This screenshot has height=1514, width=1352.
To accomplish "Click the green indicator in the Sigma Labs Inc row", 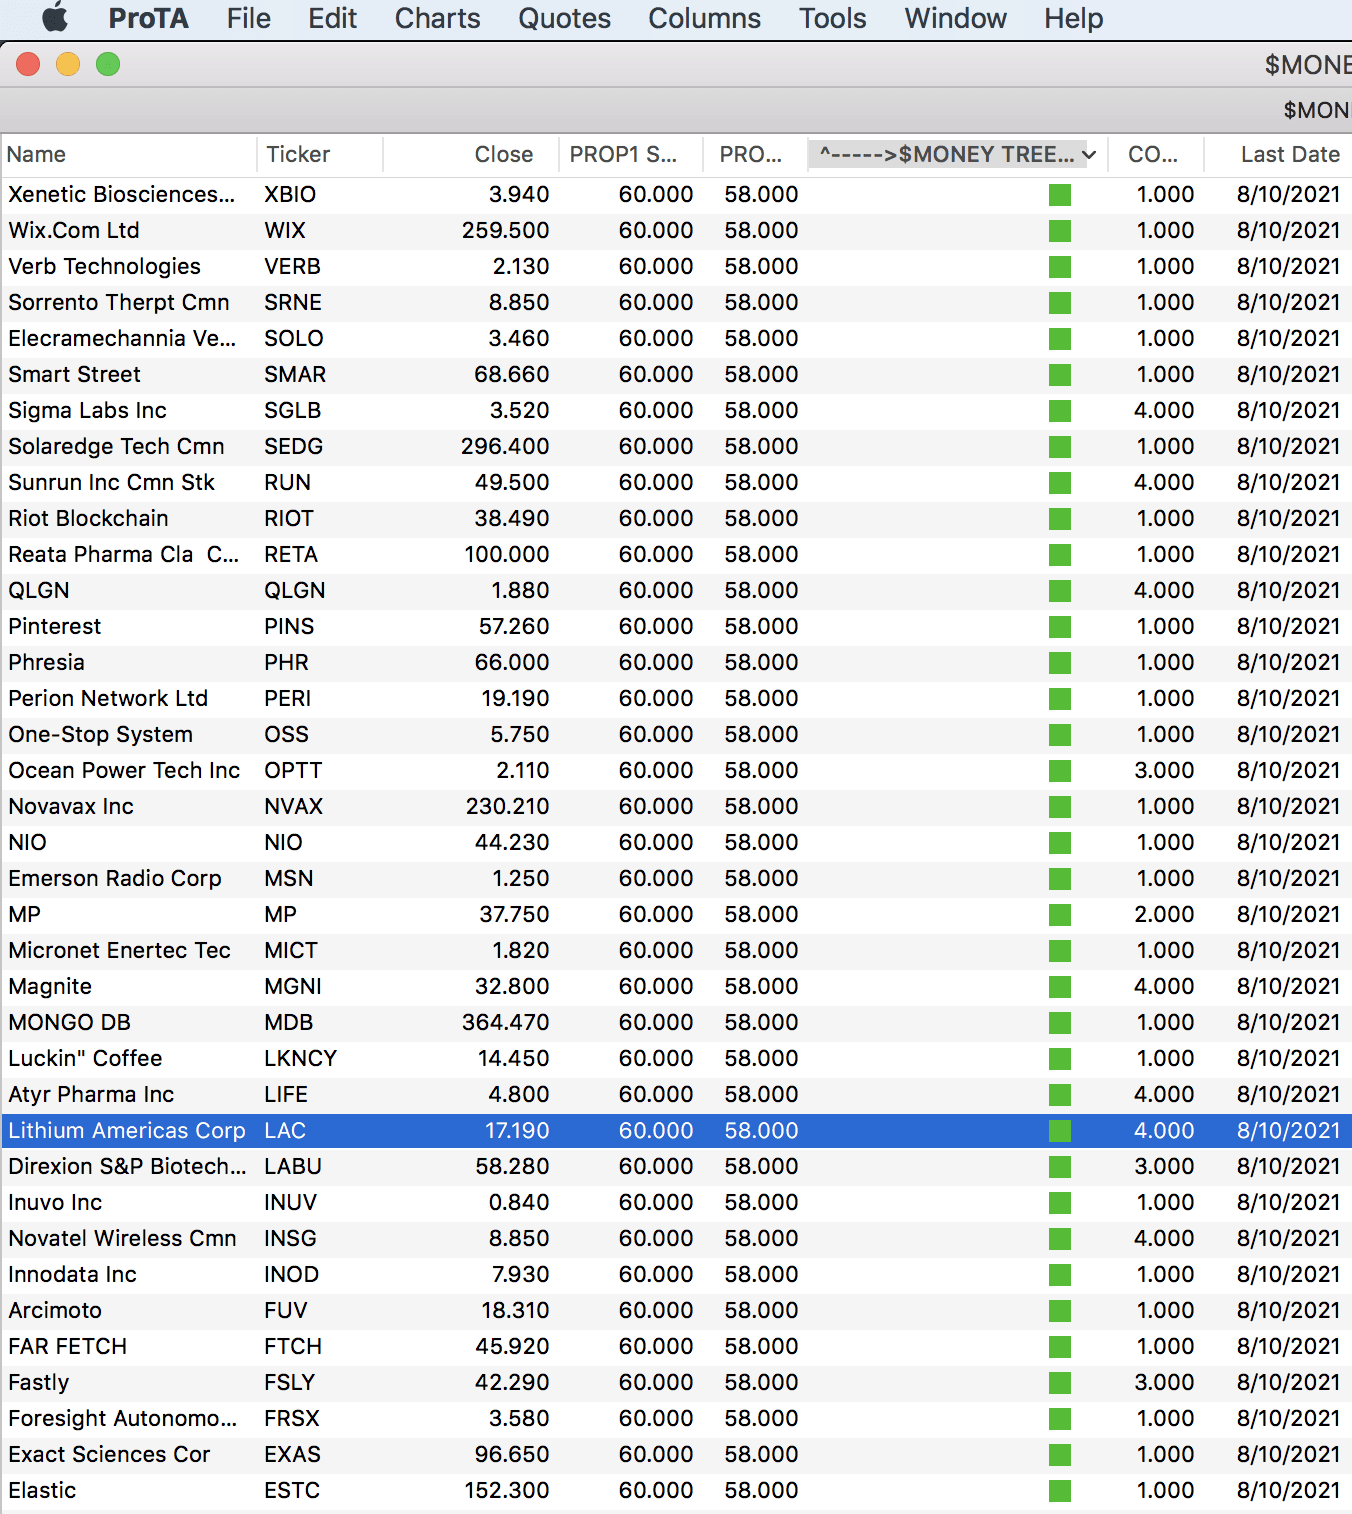I will 1060,411.
